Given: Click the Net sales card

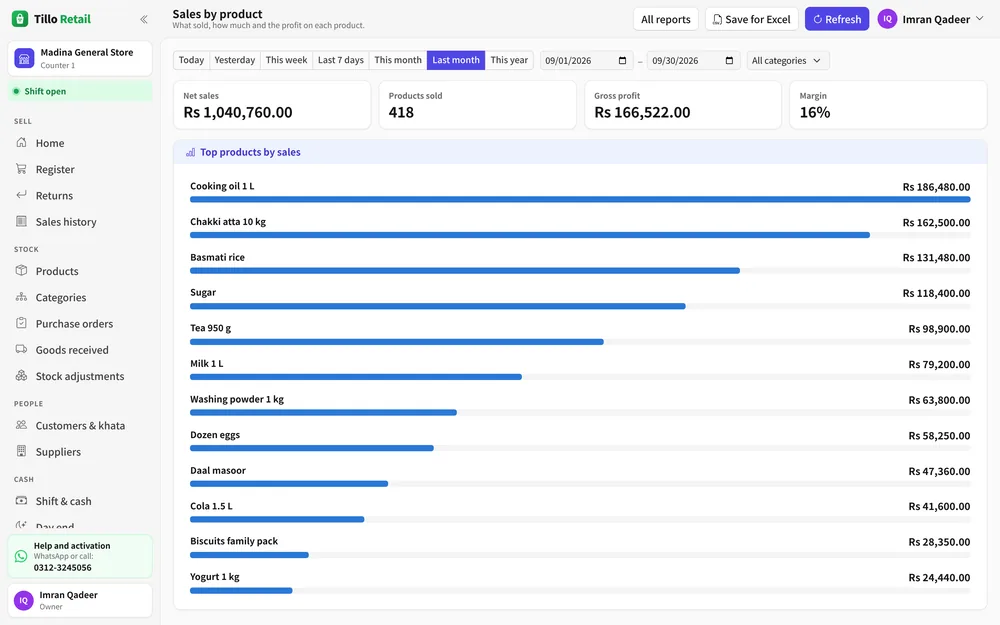Looking at the screenshot, I should click(272, 105).
